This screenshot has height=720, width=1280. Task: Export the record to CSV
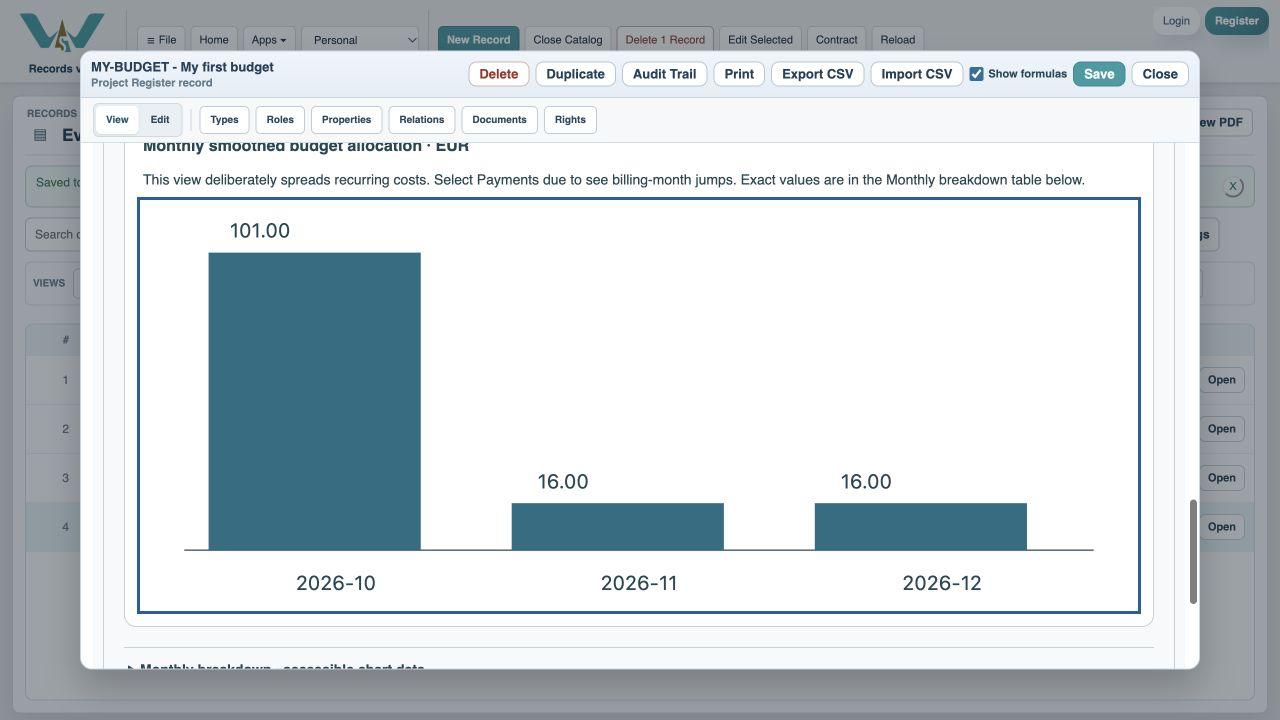pyautogui.click(x=817, y=74)
